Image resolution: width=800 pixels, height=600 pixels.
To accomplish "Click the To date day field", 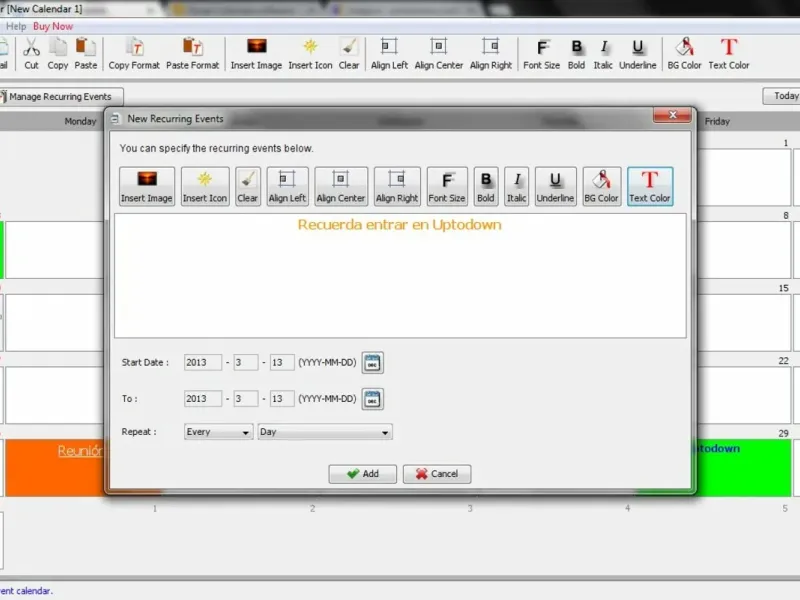I will (282, 399).
